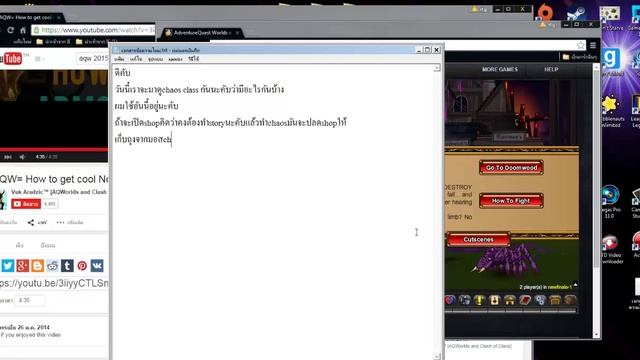Share via the VK icon
This screenshot has width=640, height=360.
97,266
